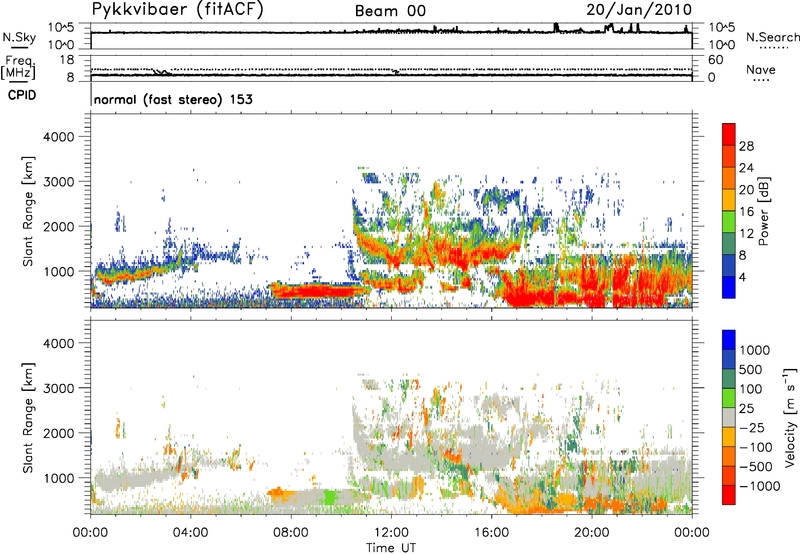
Task: Click the -100 tick on velocity colorbar
Action: (x=756, y=447)
